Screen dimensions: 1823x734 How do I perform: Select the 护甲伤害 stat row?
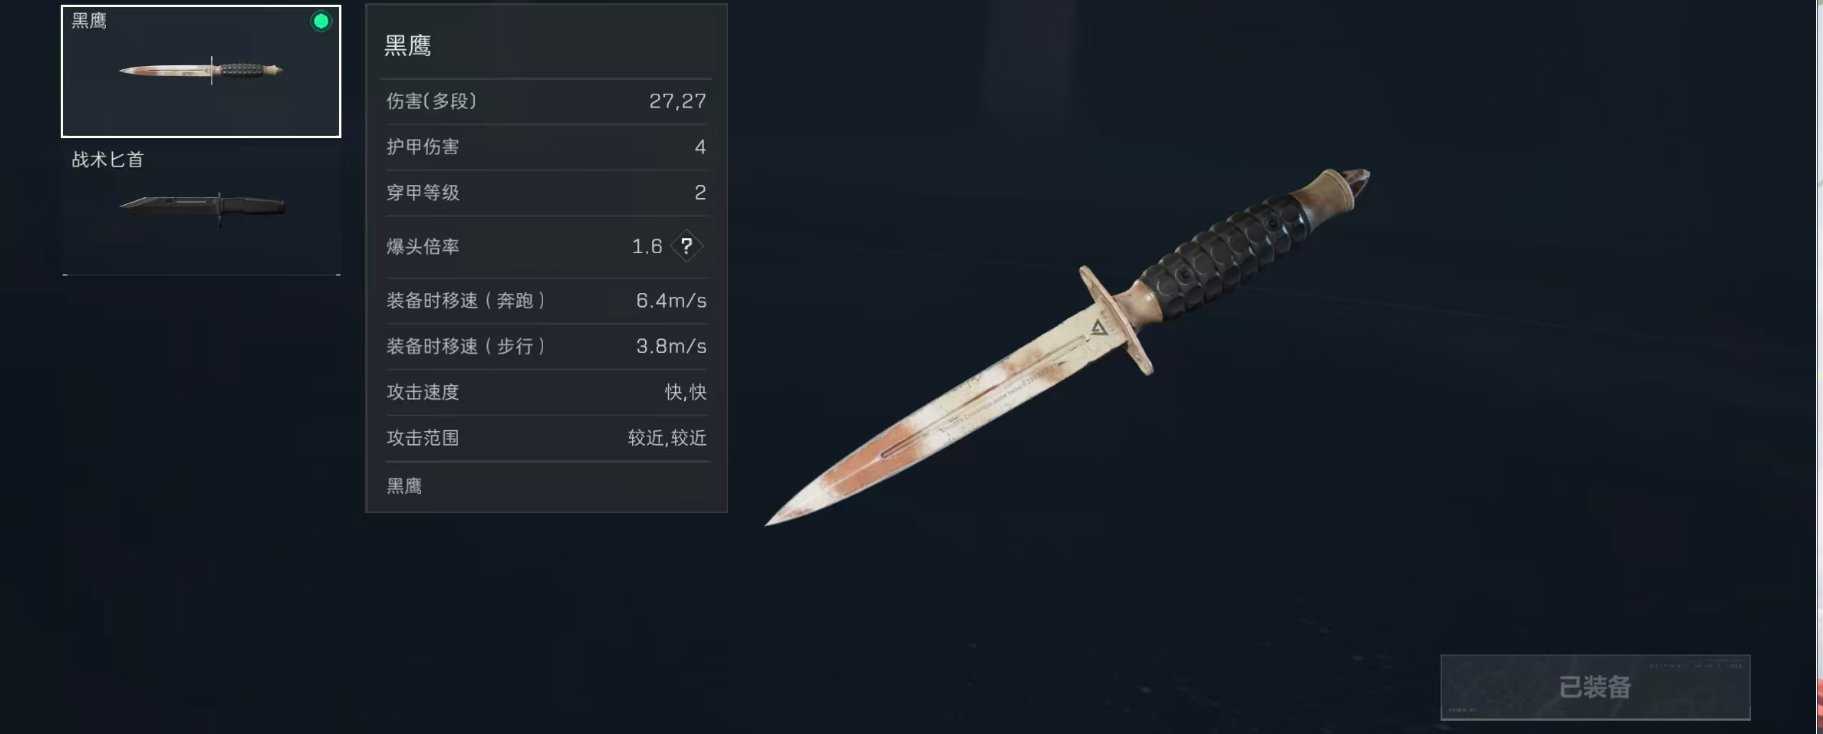point(546,147)
